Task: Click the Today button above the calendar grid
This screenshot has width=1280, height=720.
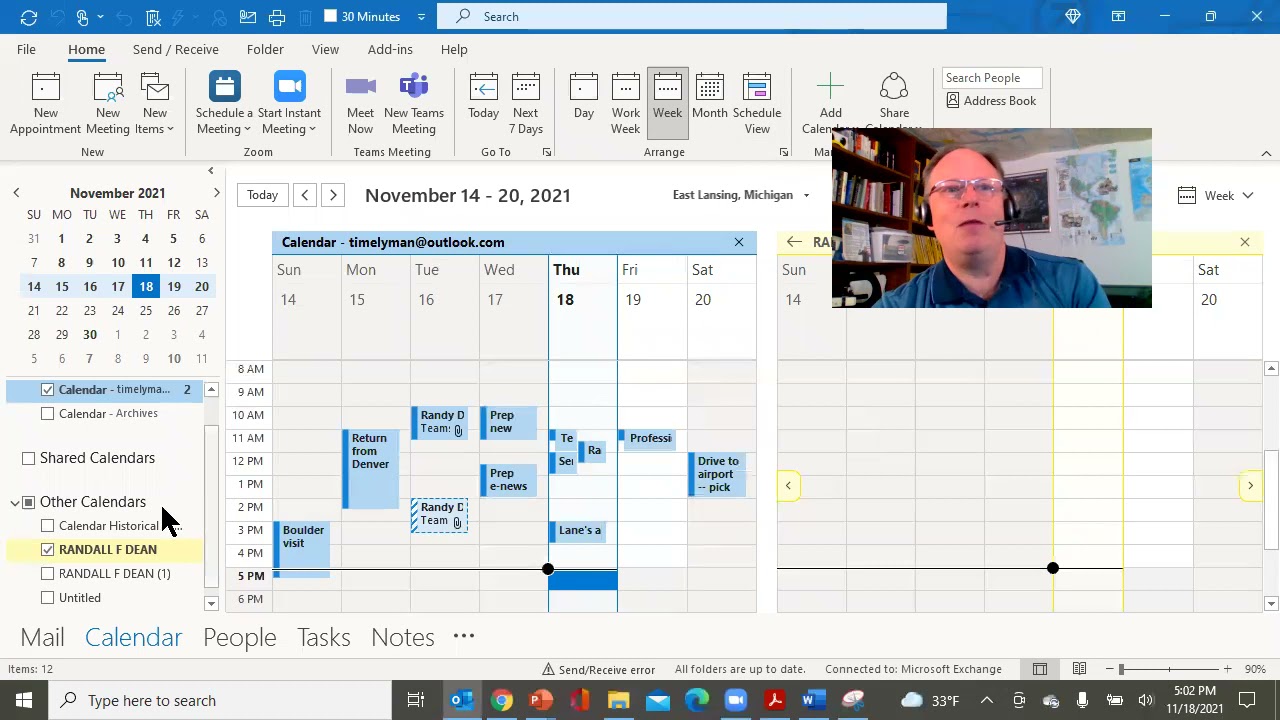Action: [x=262, y=195]
